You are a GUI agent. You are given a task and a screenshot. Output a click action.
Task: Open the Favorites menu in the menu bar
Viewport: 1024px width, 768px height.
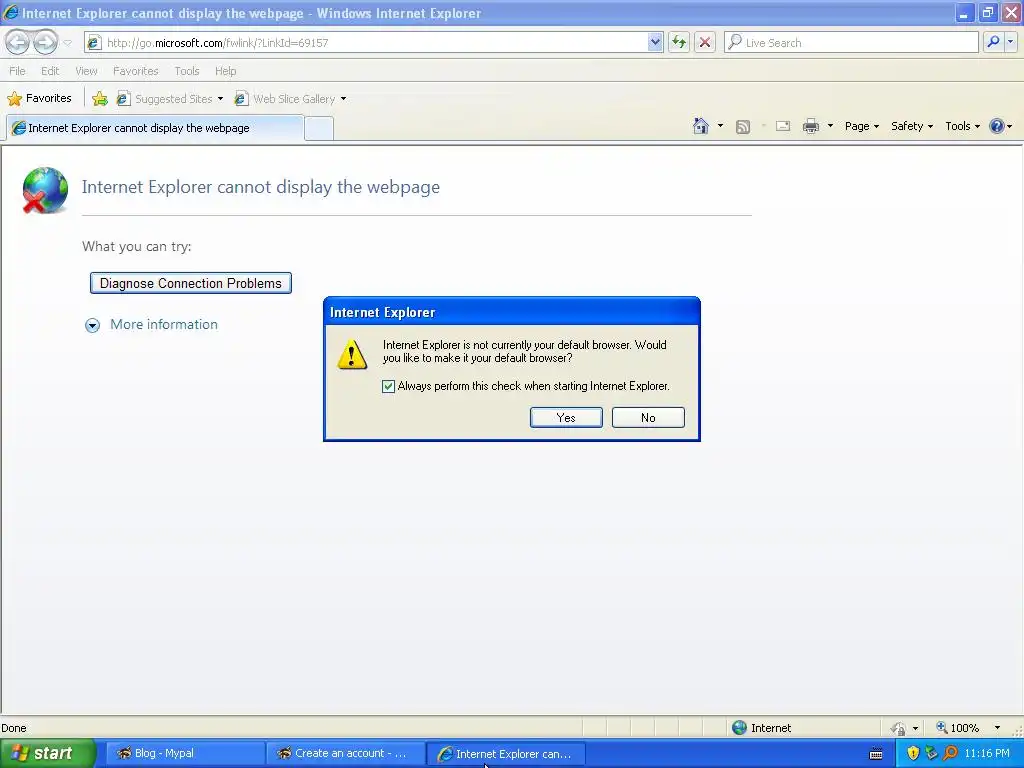coord(135,71)
